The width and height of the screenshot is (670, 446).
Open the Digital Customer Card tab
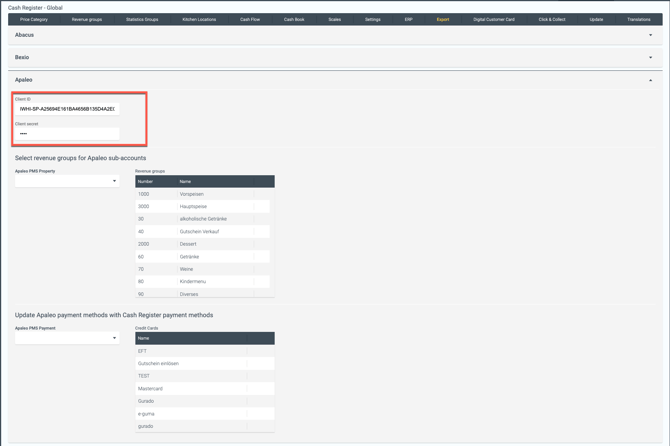[494, 19]
